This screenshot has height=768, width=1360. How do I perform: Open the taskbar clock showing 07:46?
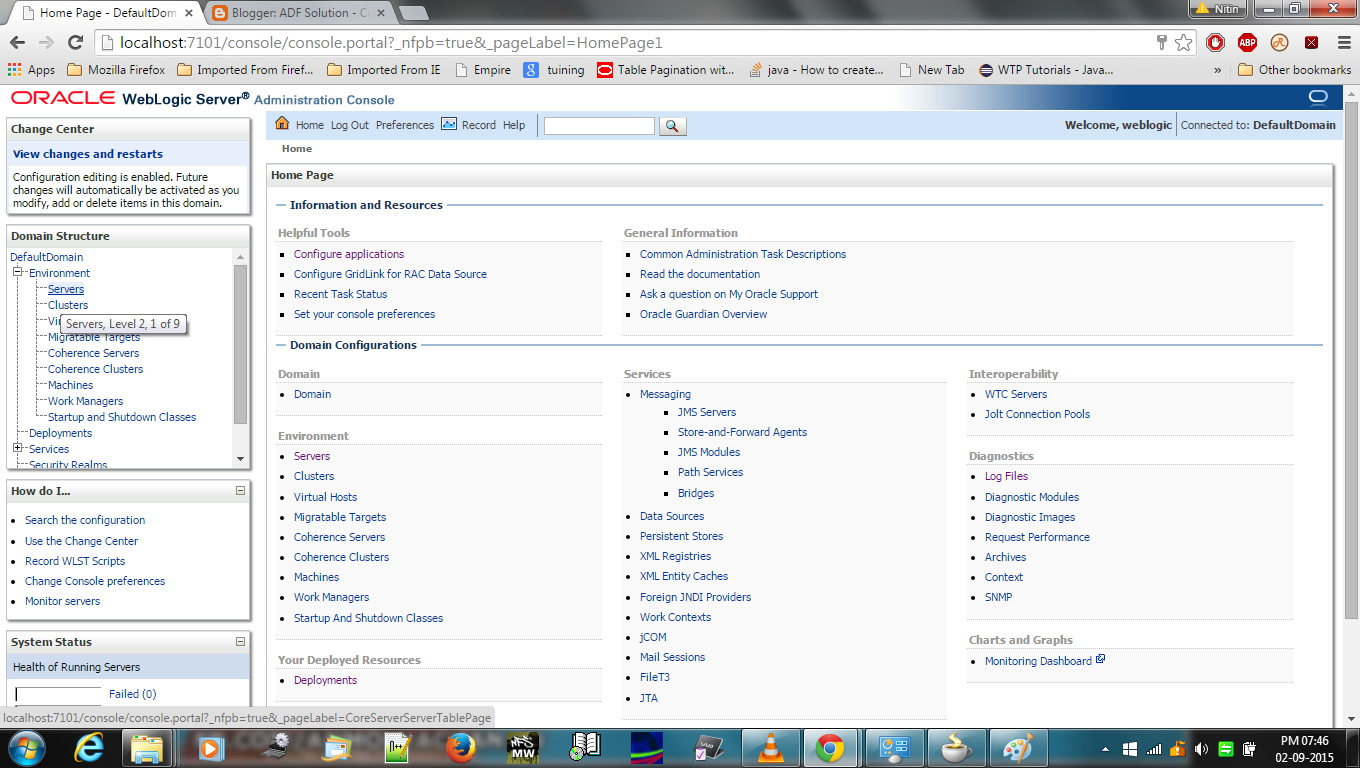click(1305, 748)
